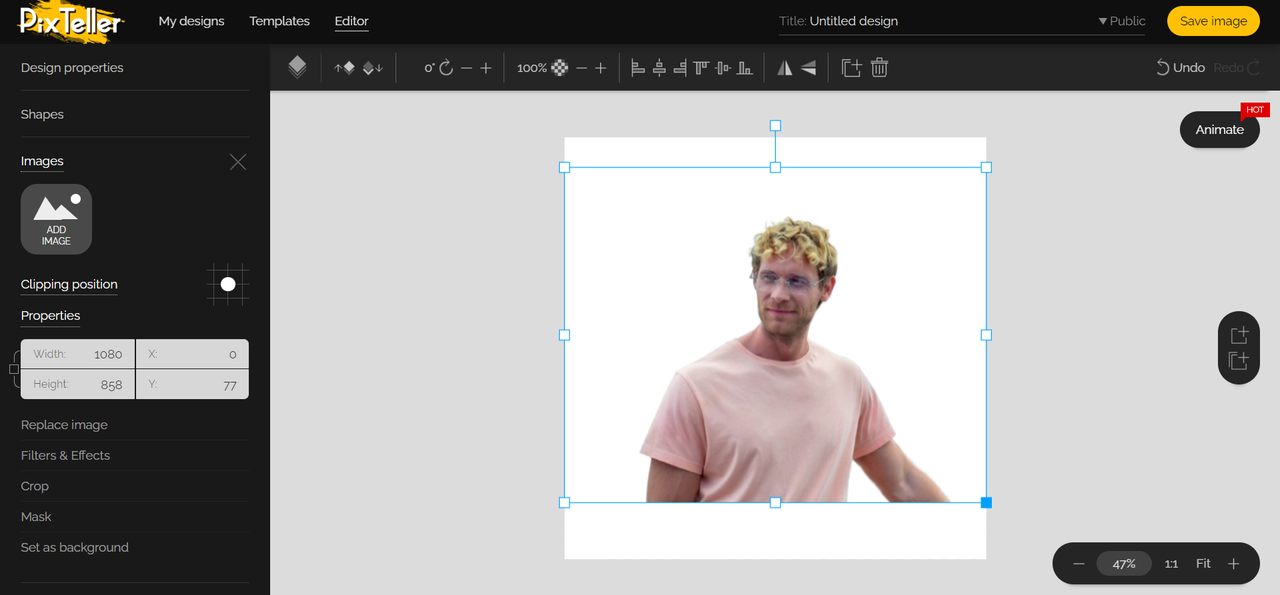Screen dimensions: 1280x595
Task: Flip the image horizontally
Action: click(x=785, y=68)
